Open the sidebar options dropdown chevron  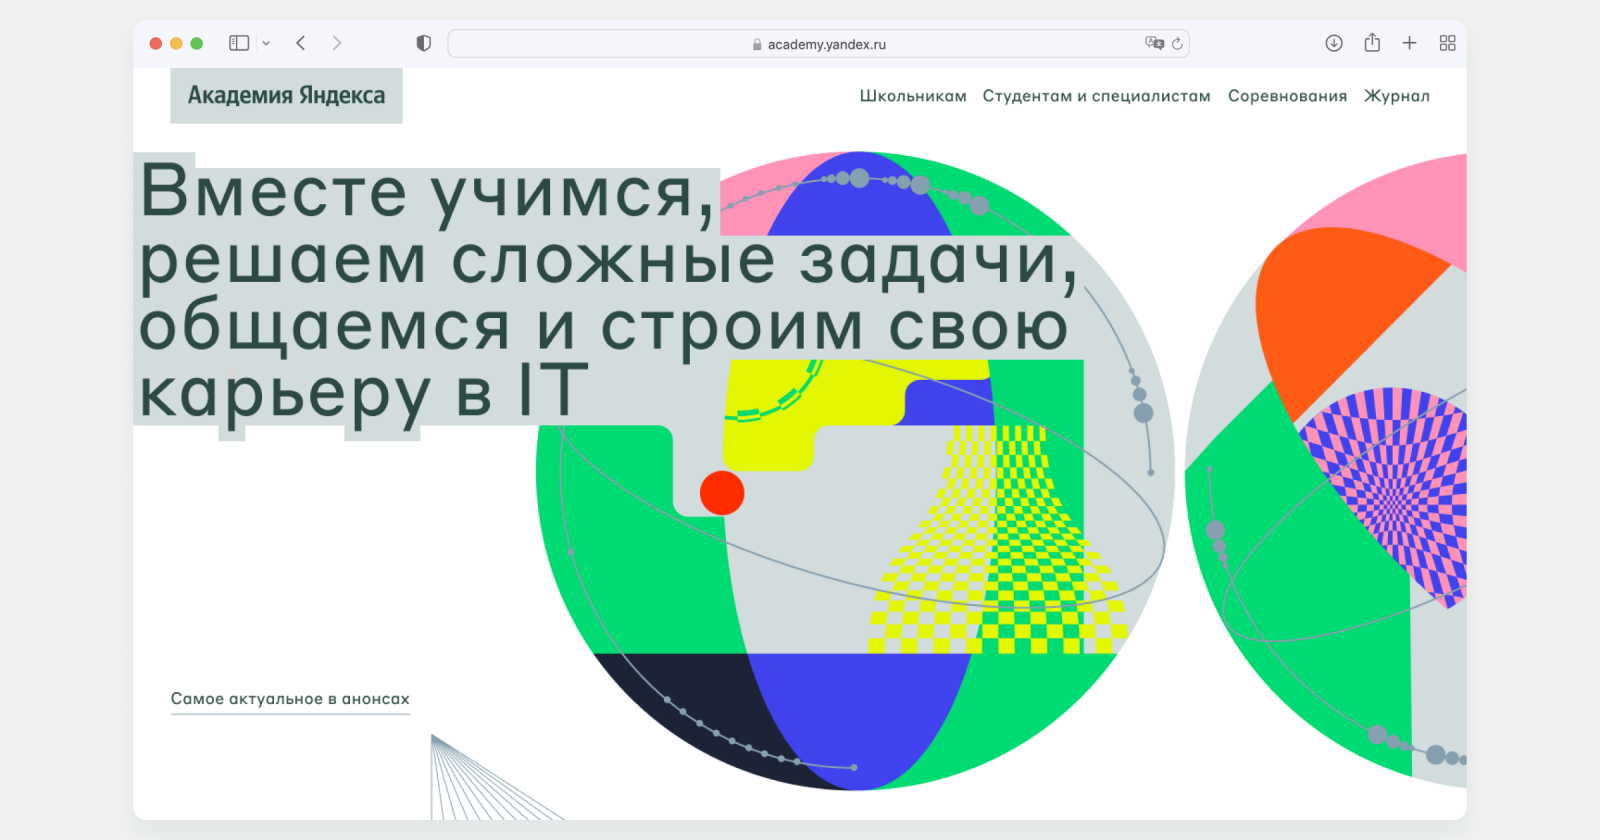click(266, 43)
